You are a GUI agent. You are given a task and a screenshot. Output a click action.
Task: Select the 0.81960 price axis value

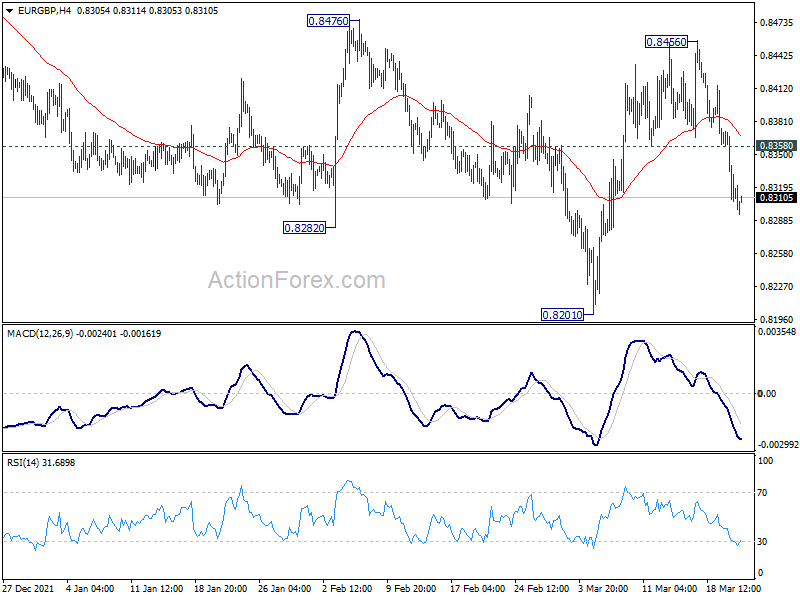point(777,319)
